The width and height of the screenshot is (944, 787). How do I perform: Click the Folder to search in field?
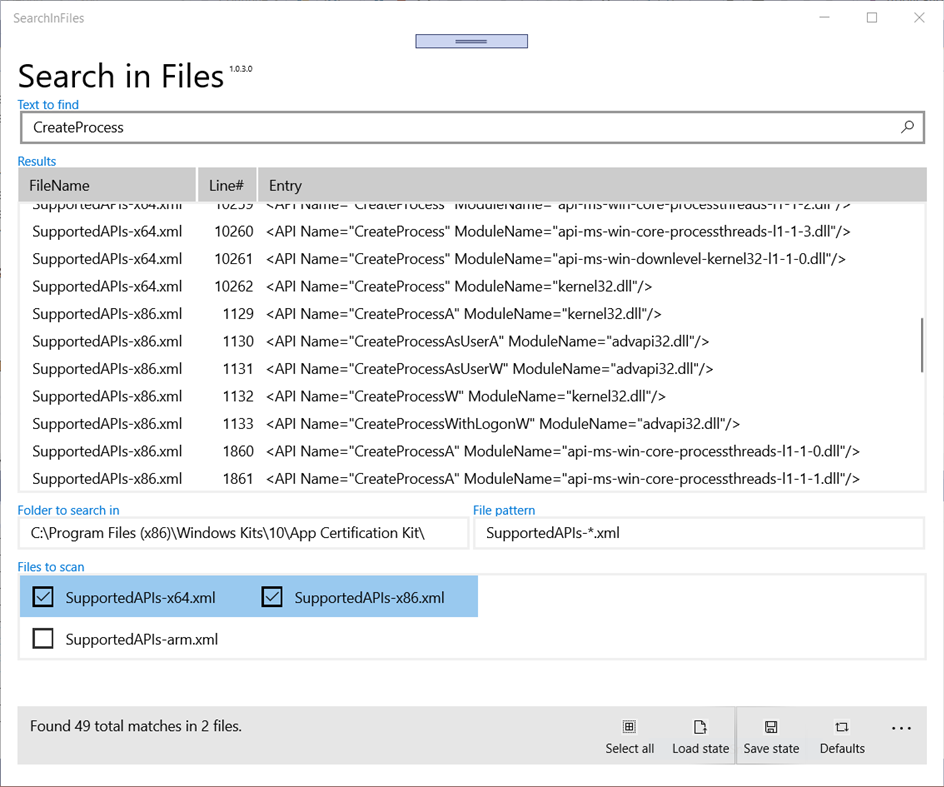click(x=243, y=532)
